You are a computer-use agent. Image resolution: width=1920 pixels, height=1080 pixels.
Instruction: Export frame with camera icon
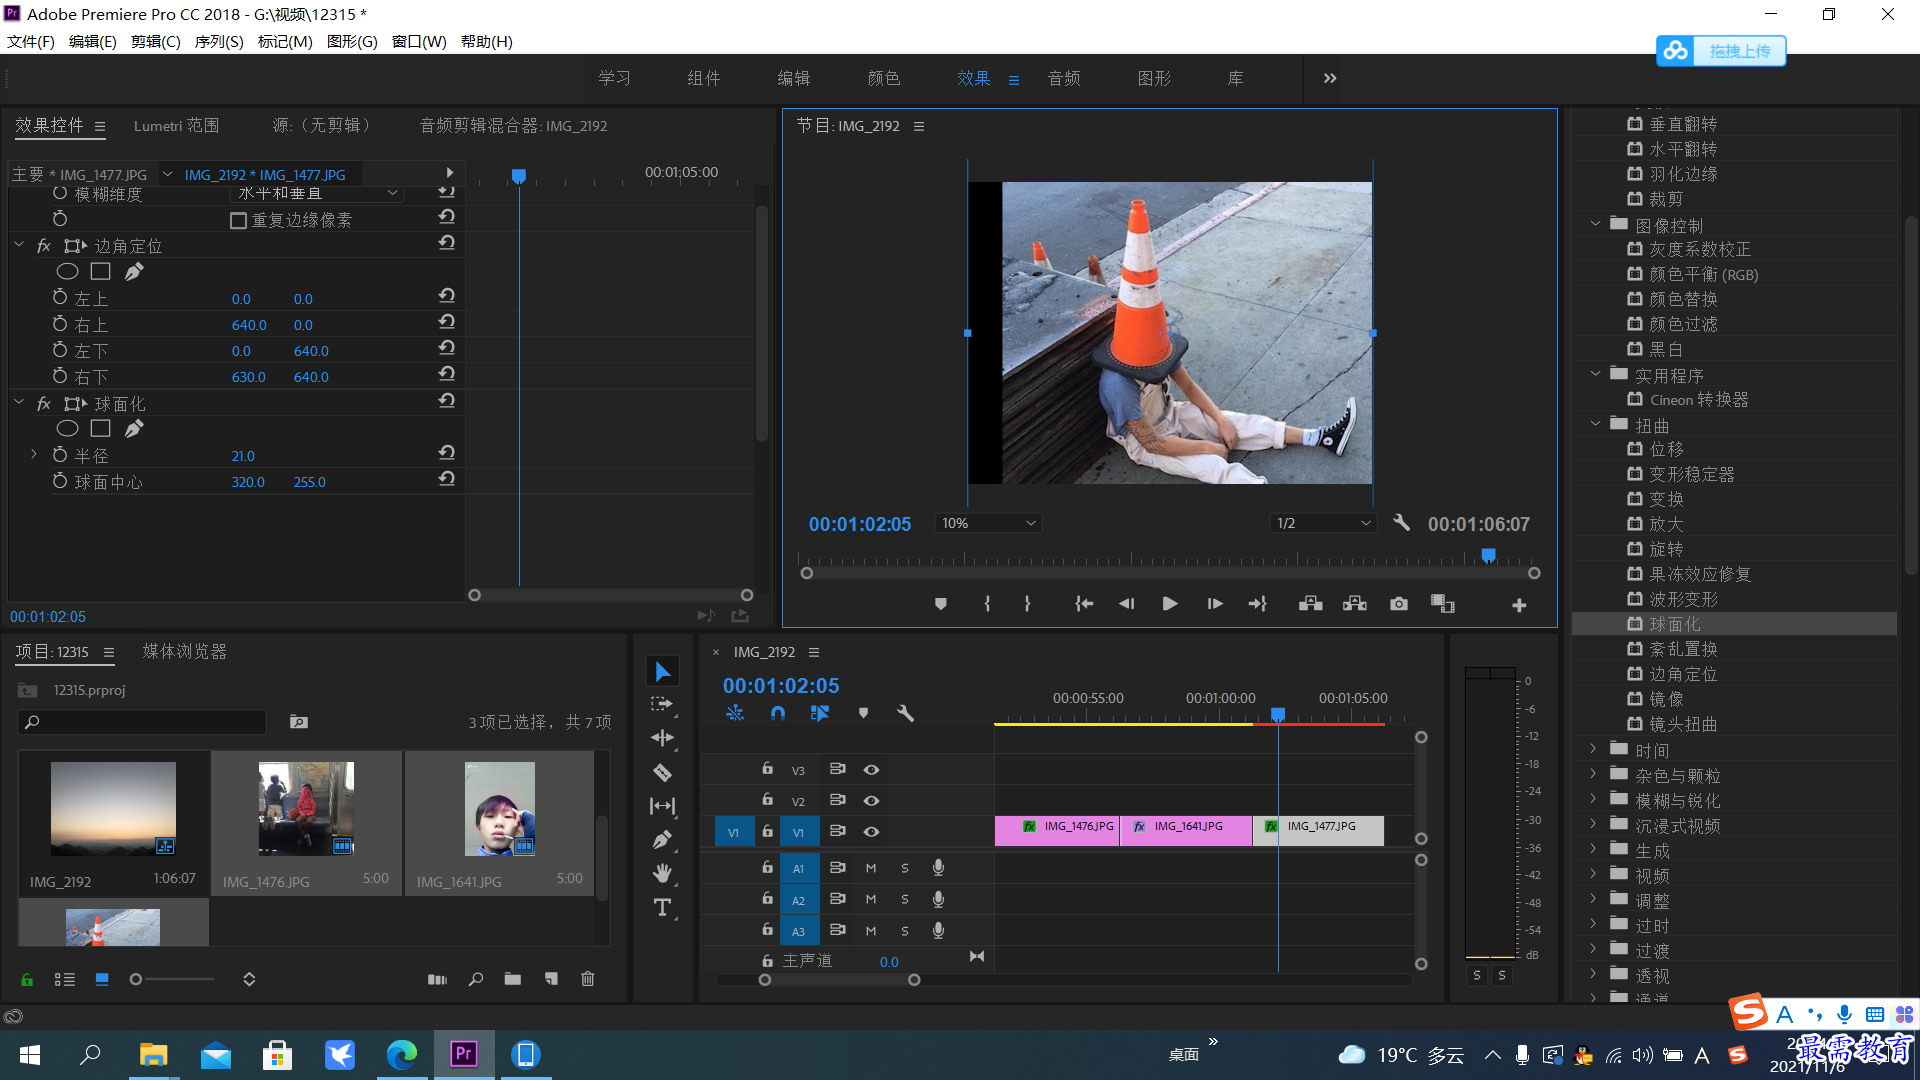(x=1399, y=604)
